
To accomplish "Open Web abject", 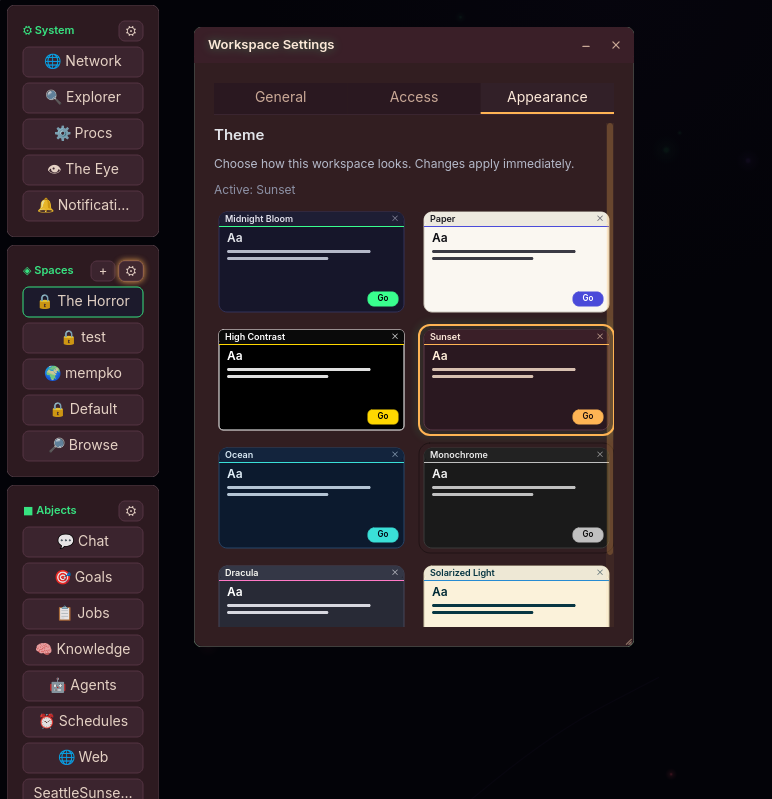I will point(83,758).
